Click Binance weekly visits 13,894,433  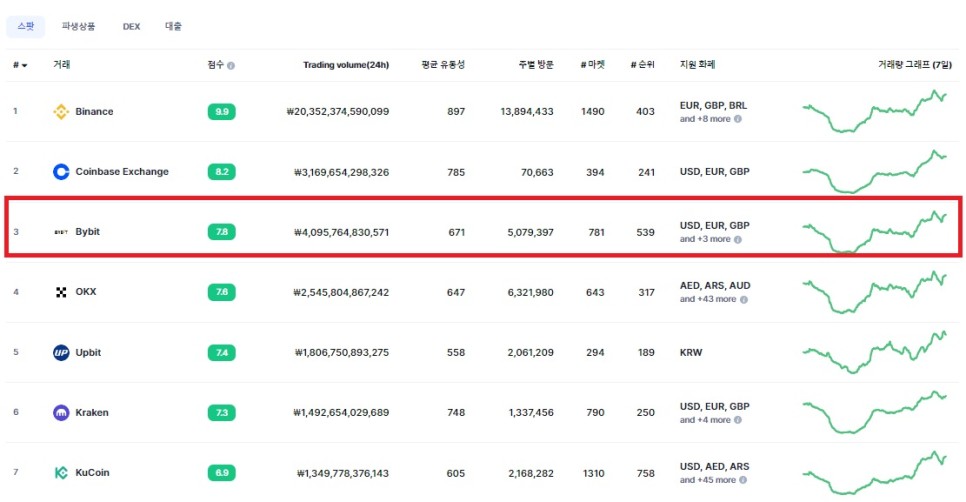point(527,111)
